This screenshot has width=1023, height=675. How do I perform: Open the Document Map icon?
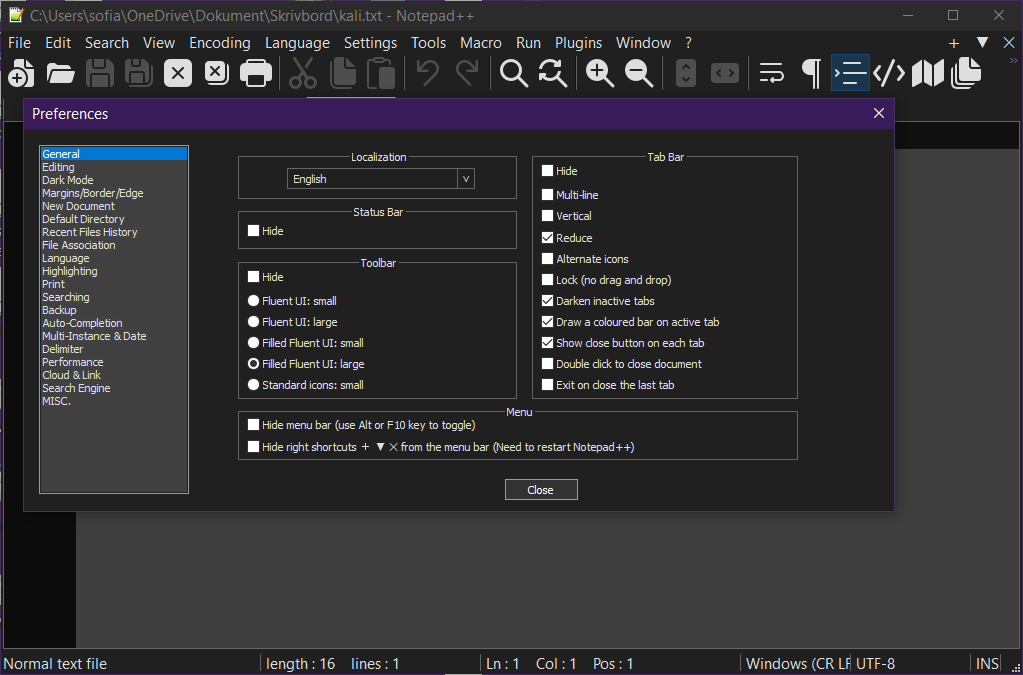pos(928,72)
